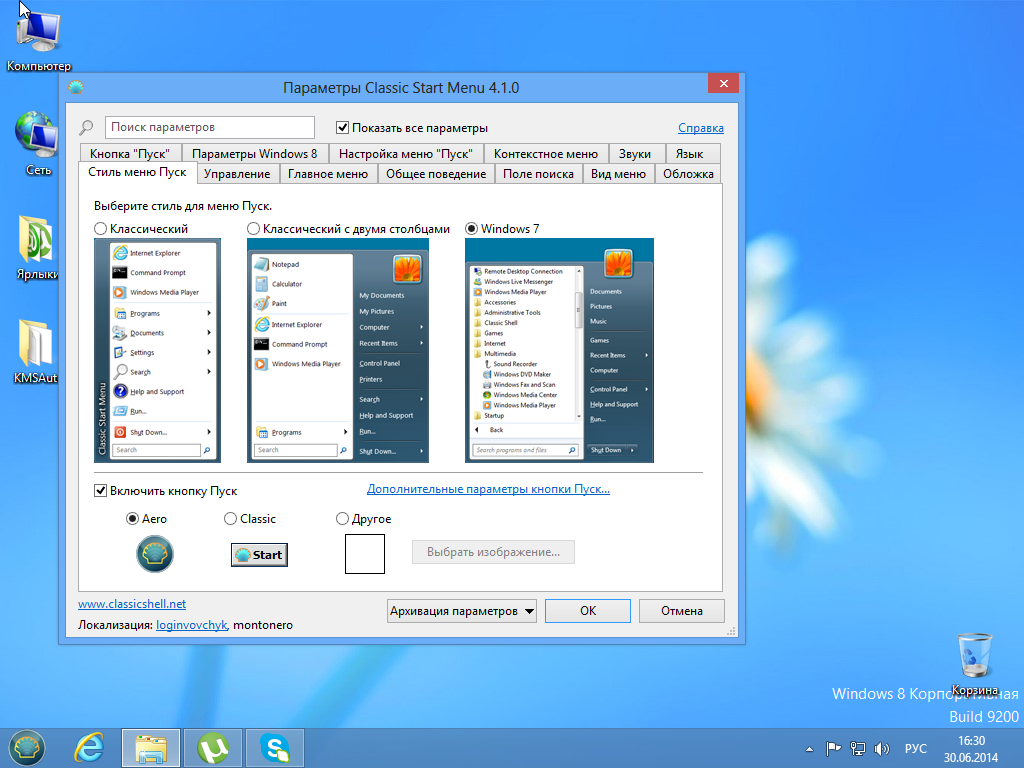This screenshot has height=768, width=1024.
Task: Click the shell Start button on taskbar
Action: (26, 748)
